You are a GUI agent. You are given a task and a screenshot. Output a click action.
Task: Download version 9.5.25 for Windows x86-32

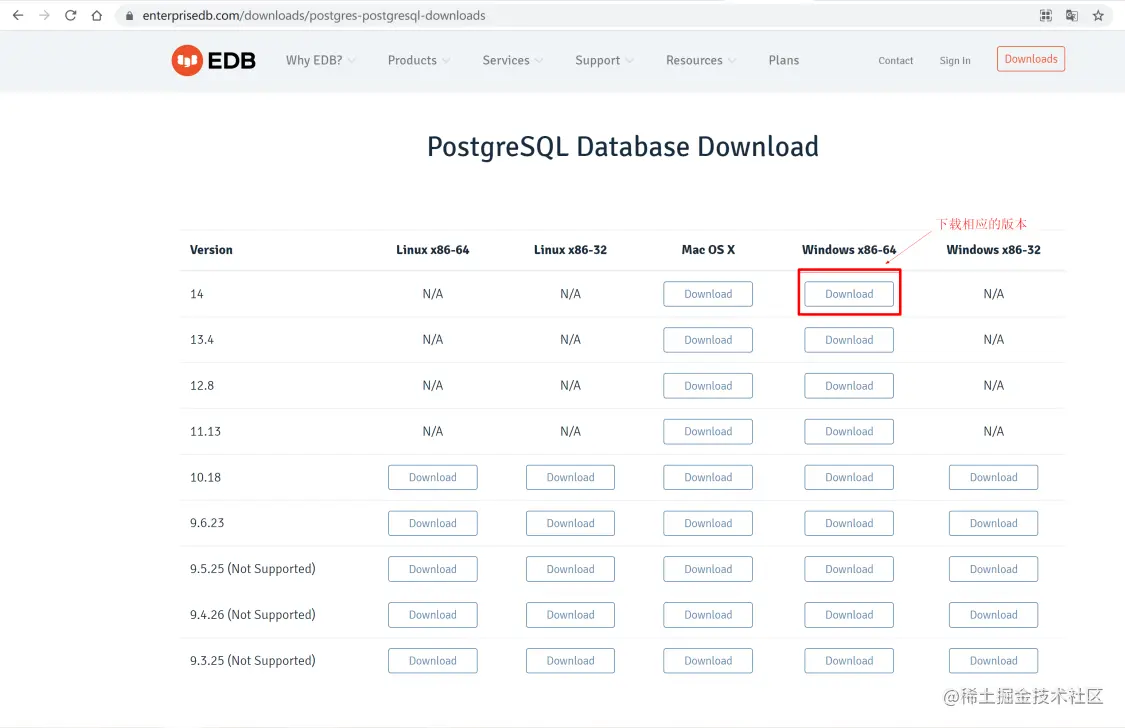(994, 569)
